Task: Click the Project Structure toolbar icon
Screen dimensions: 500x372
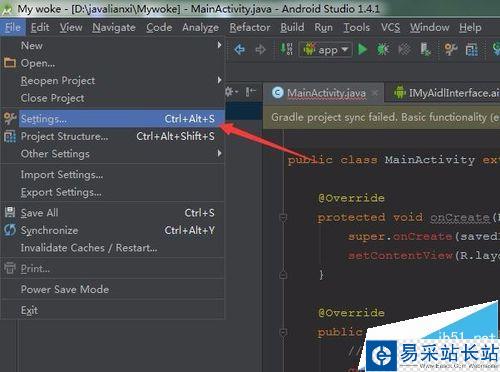Action: (472, 50)
